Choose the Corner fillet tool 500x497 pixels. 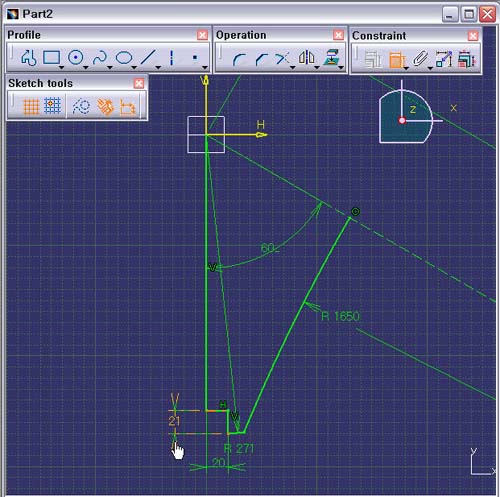pos(239,59)
